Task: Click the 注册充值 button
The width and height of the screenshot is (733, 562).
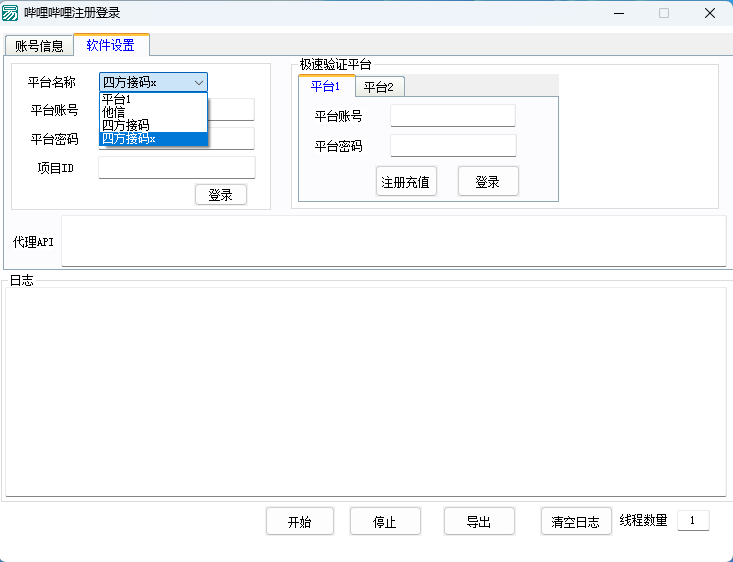Action: (x=406, y=182)
